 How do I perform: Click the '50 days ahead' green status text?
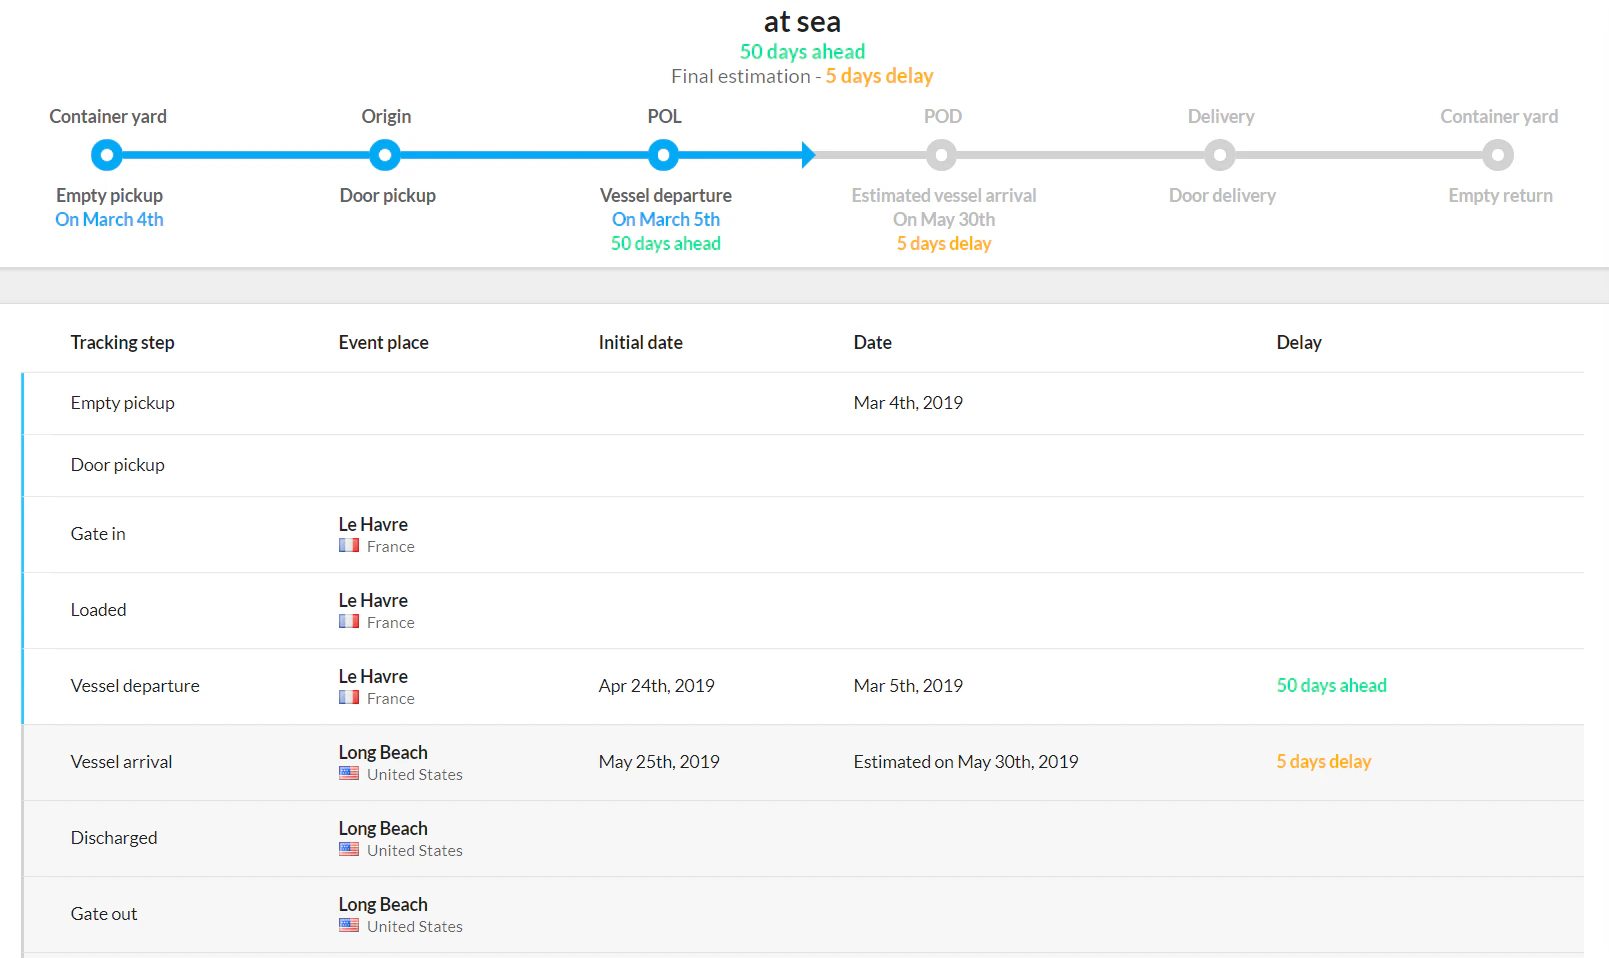click(x=802, y=51)
